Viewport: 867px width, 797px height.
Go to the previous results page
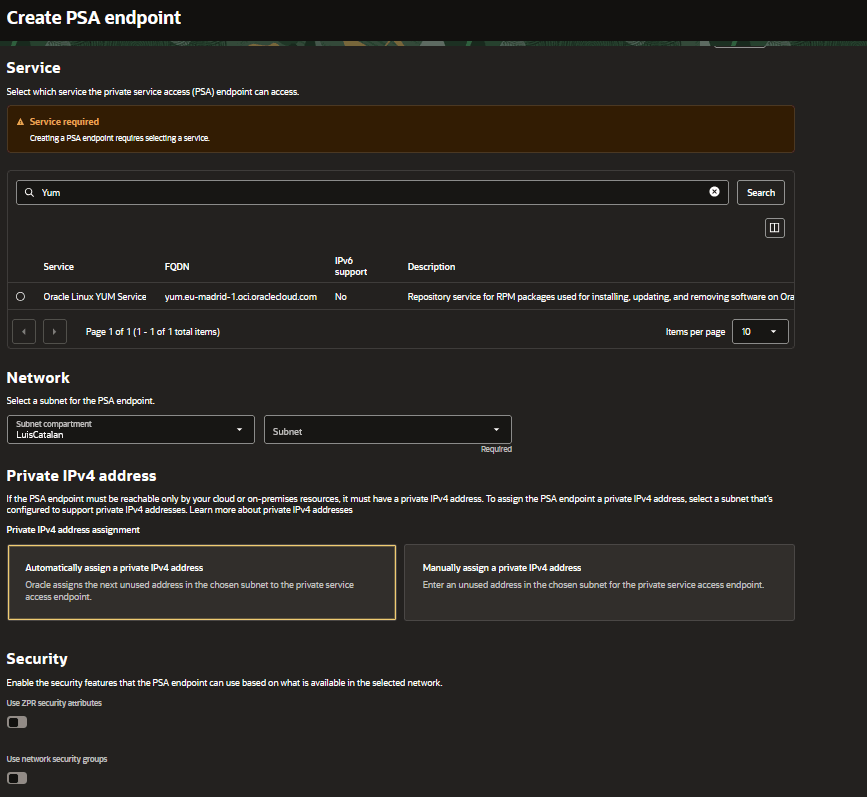(23, 331)
